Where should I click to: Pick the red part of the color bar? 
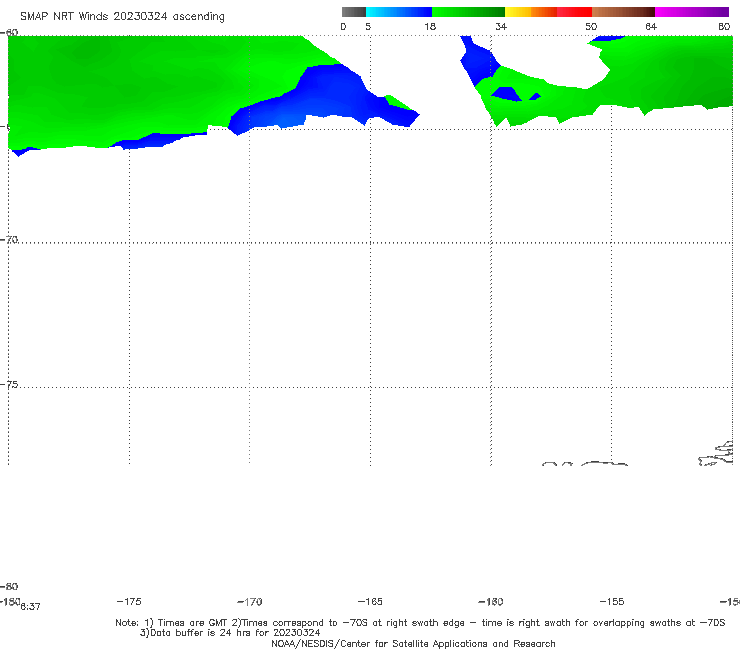coord(574,12)
